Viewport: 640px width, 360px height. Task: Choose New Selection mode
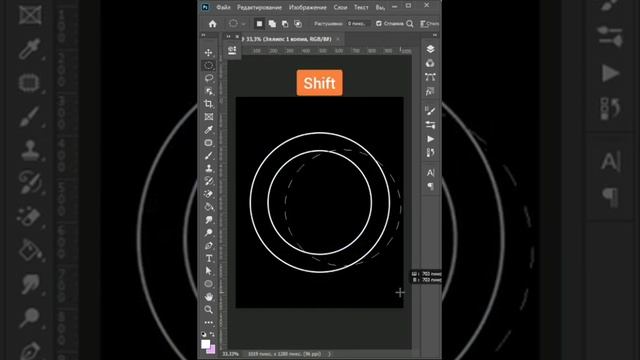(x=259, y=24)
